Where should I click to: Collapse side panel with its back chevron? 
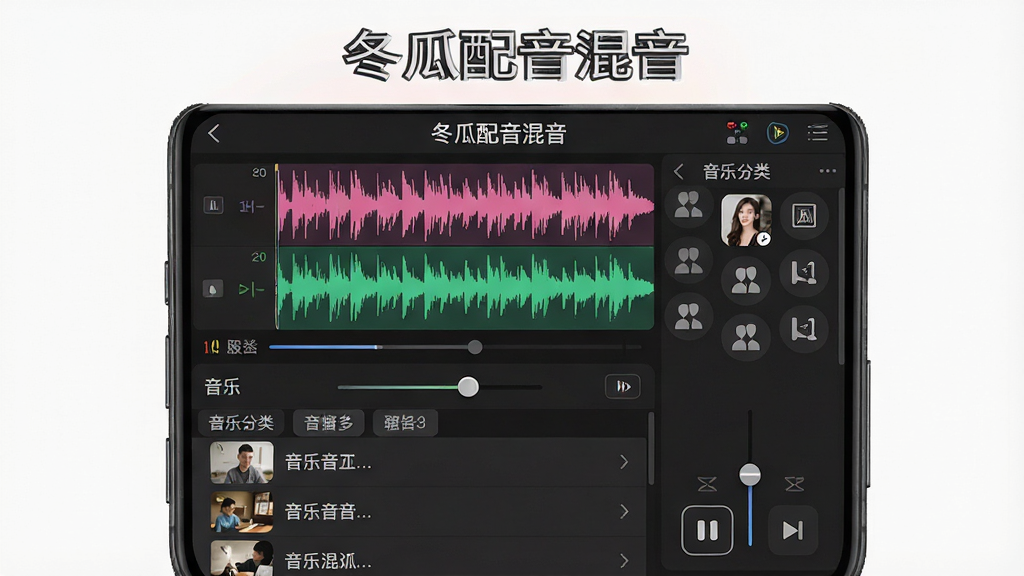679,172
